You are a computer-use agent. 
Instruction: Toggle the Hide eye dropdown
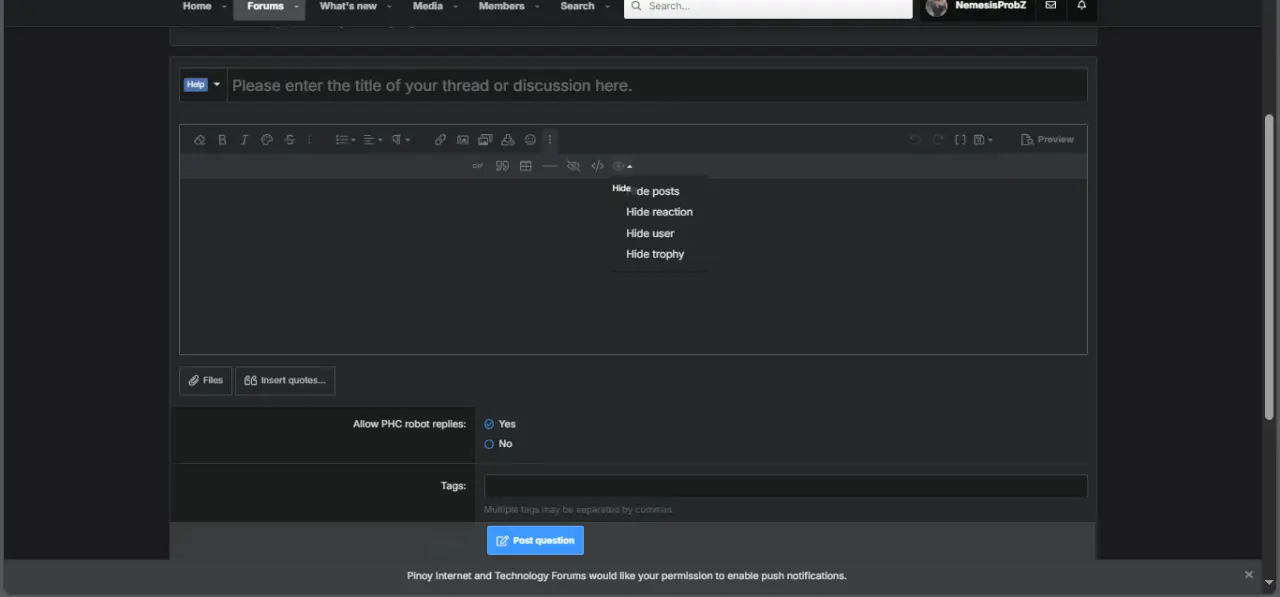point(622,166)
